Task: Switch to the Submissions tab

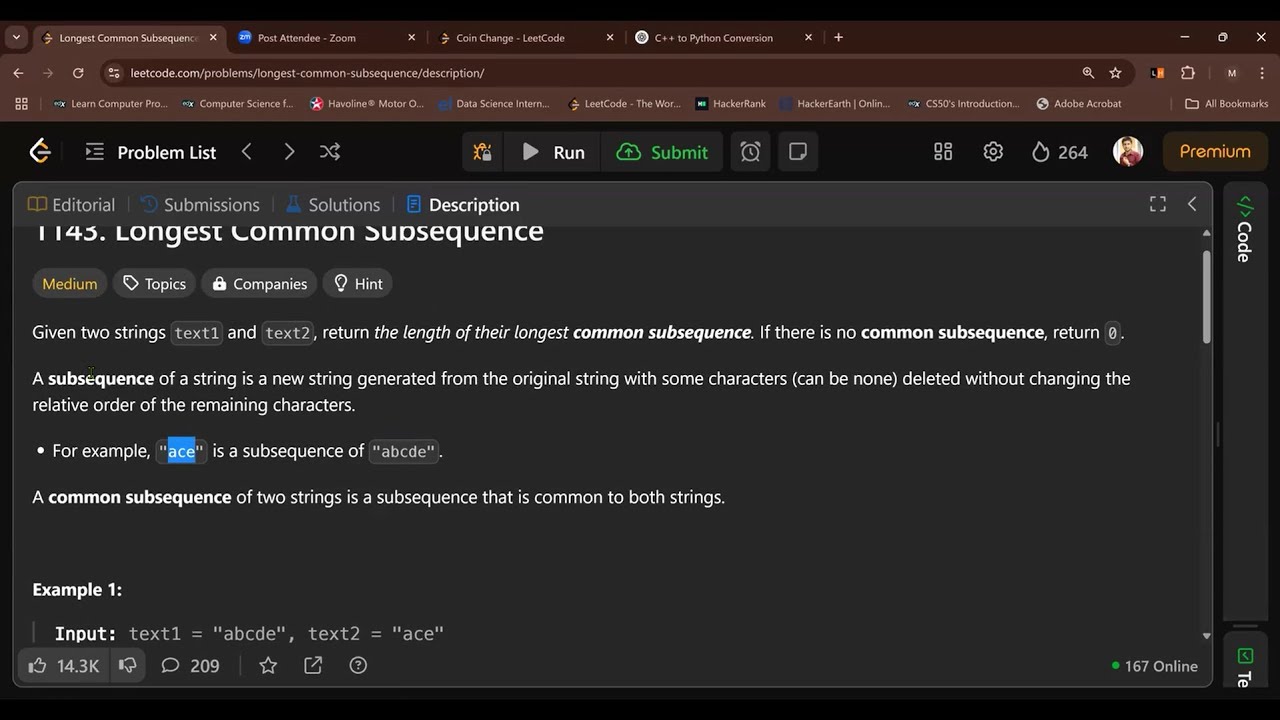Action: click(200, 205)
